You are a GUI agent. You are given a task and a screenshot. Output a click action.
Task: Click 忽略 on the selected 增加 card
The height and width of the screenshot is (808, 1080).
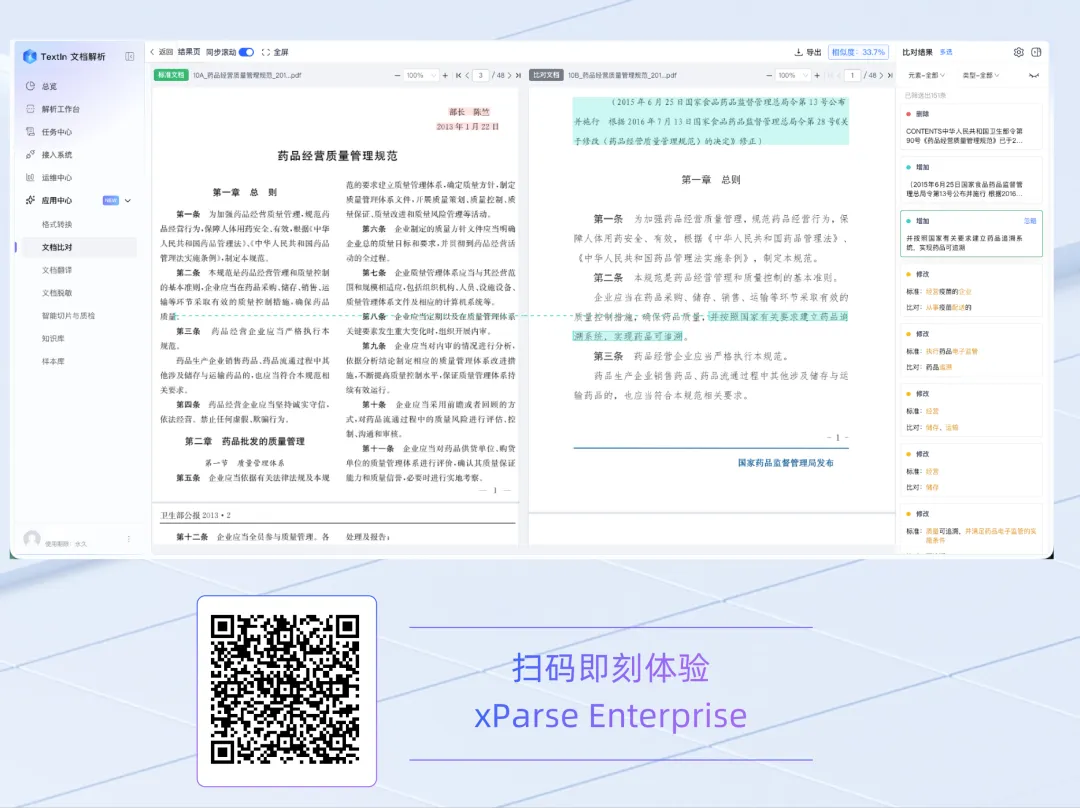(x=1030, y=221)
